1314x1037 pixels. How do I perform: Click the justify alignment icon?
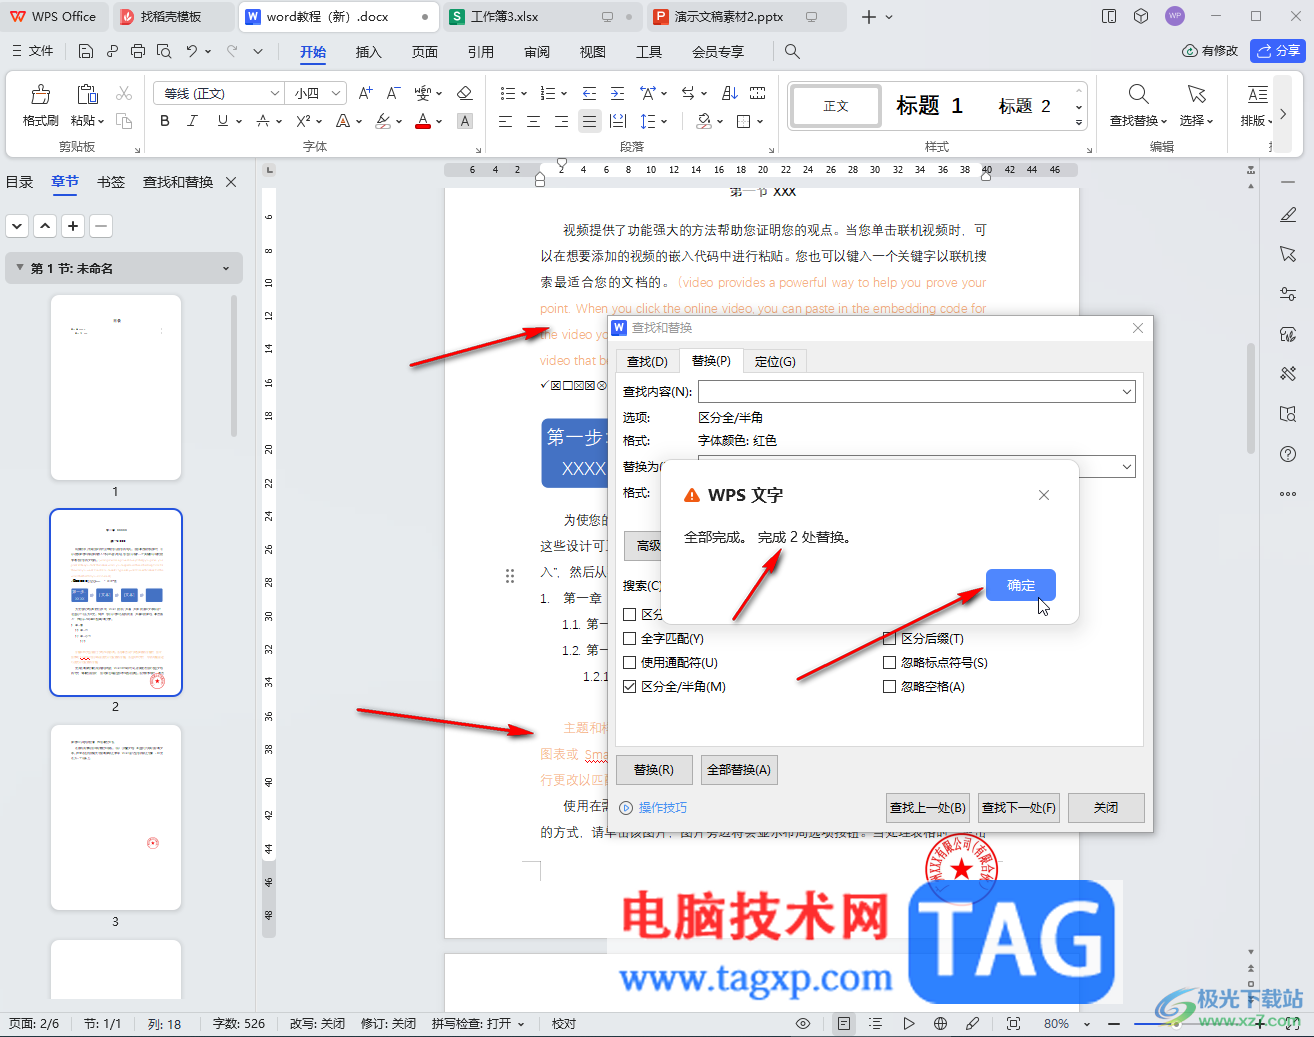tap(590, 121)
